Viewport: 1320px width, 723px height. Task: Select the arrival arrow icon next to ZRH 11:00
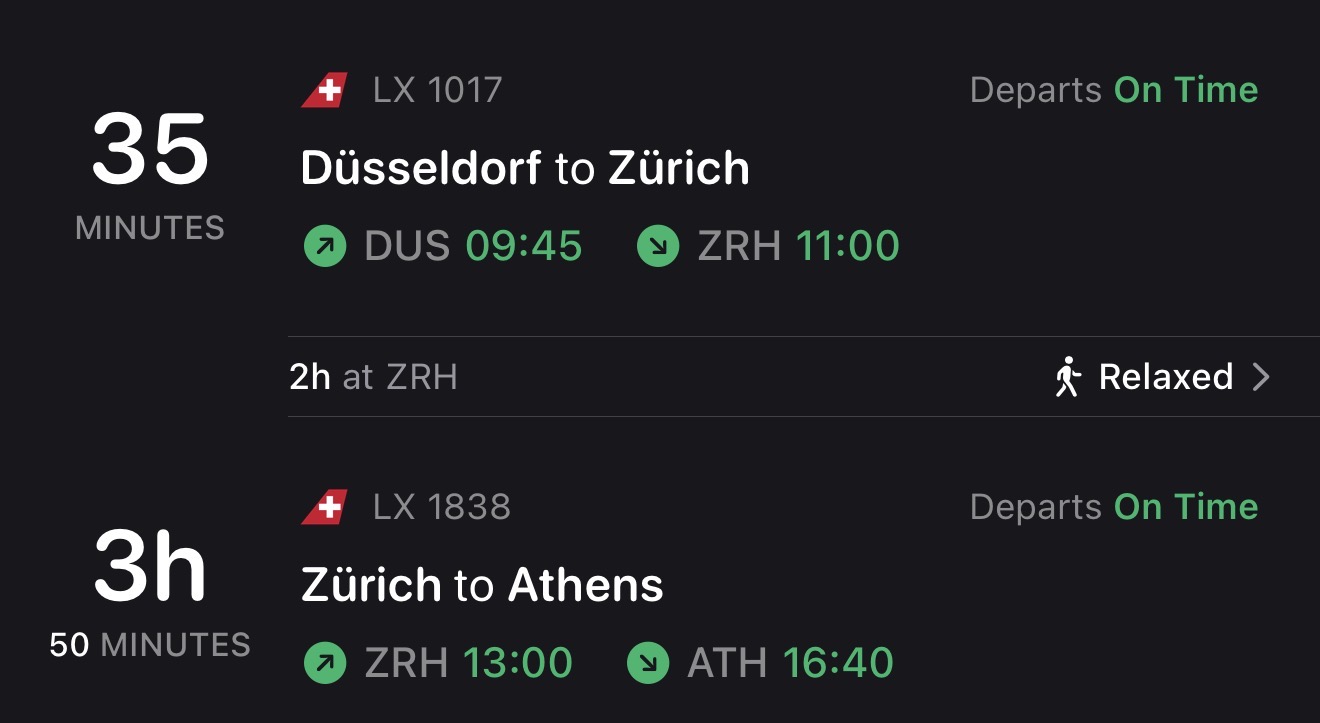[x=657, y=245]
